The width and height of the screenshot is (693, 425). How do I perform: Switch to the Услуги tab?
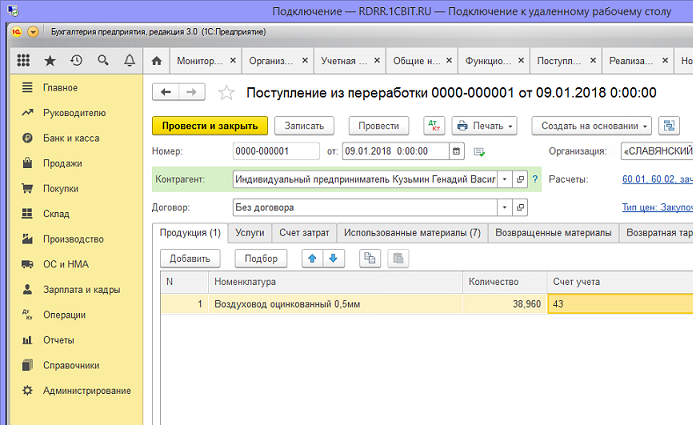[249, 233]
